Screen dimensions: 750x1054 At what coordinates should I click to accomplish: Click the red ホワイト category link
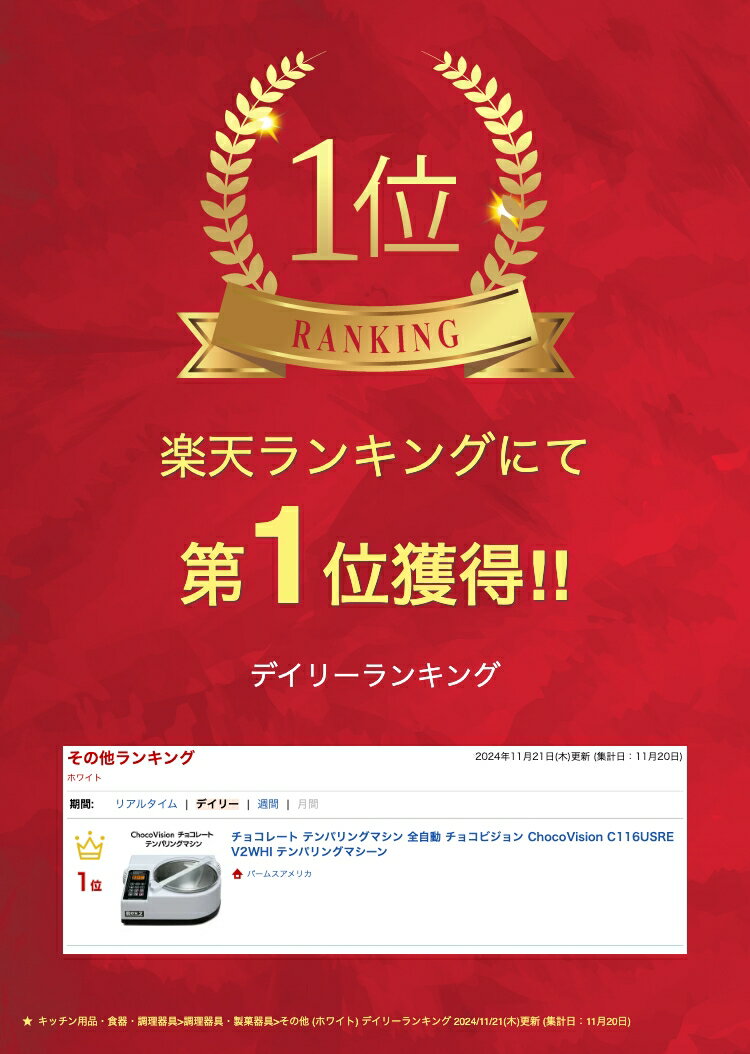coord(84,778)
